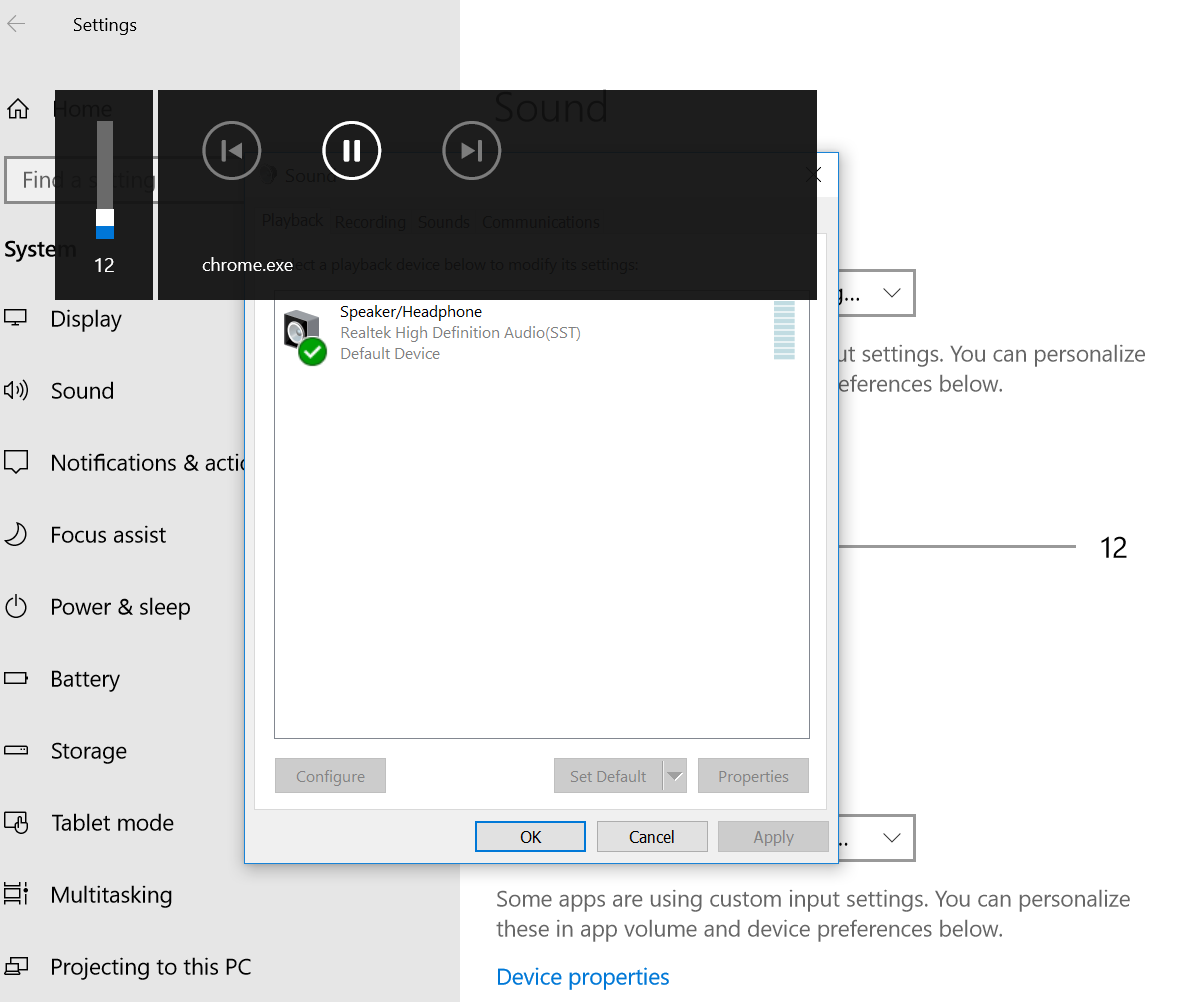1178x1002 pixels.
Task: Open the Device properties link
Action: [583, 976]
